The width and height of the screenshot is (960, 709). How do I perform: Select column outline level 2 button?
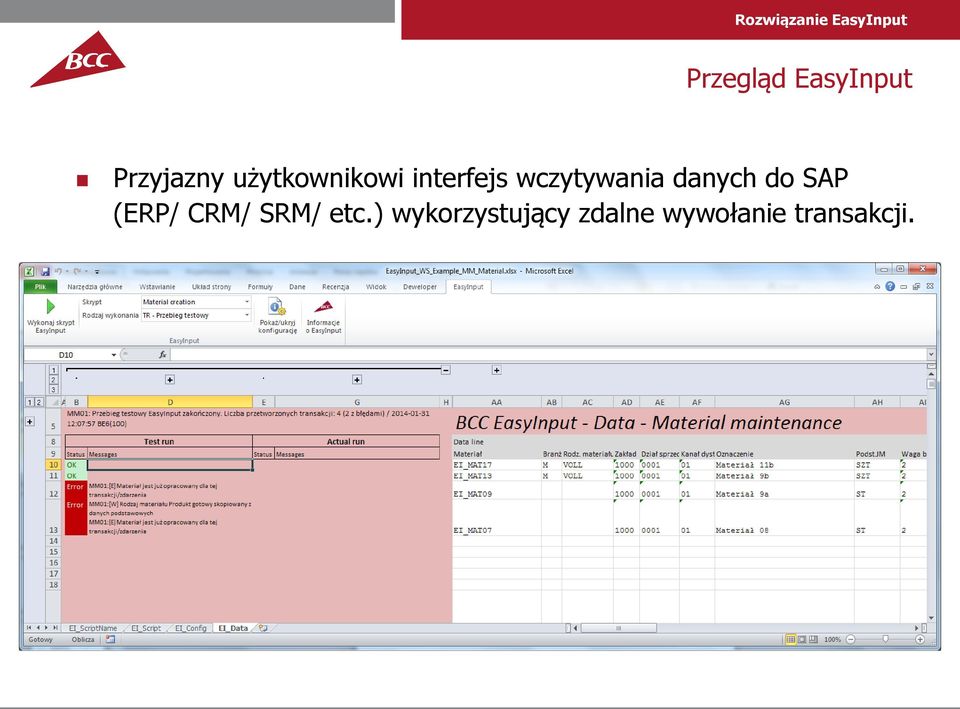[54, 380]
